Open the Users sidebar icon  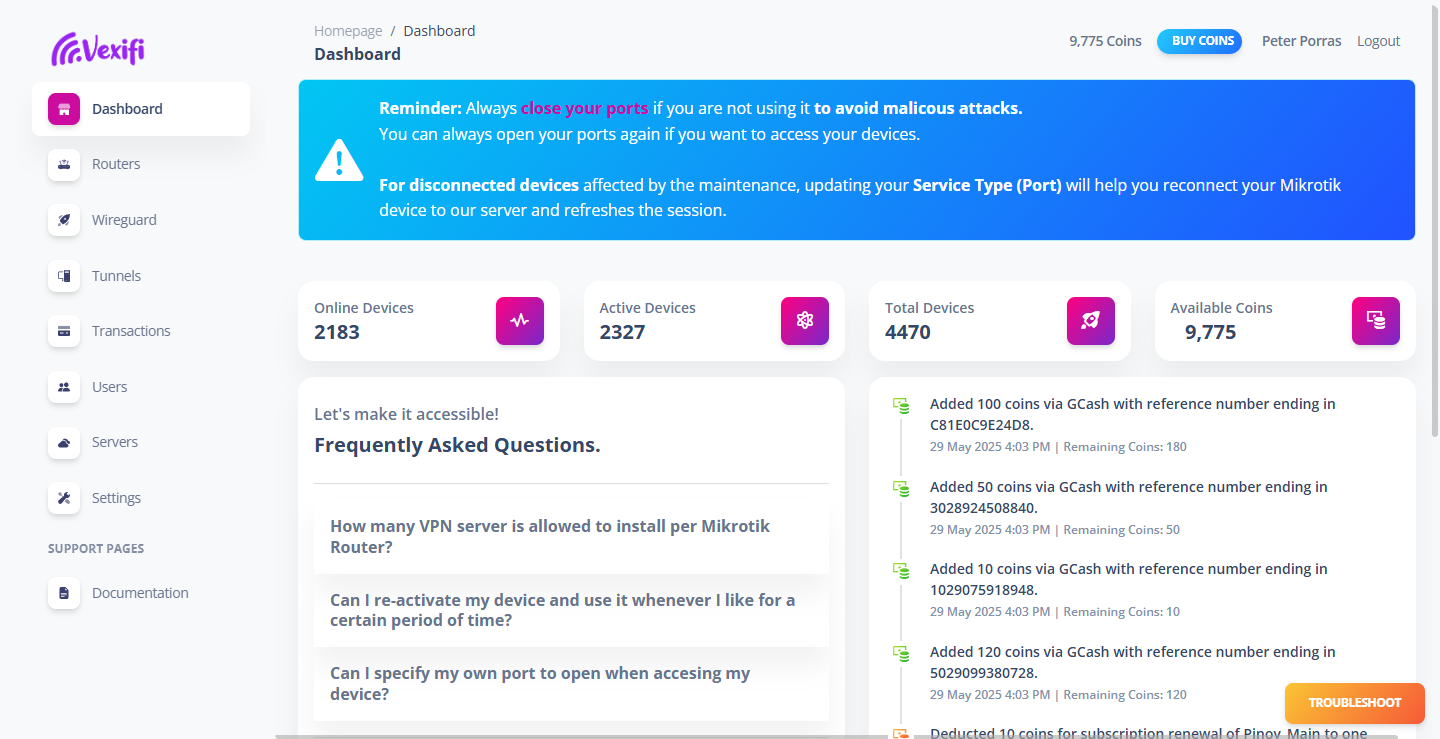(x=64, y=387)
